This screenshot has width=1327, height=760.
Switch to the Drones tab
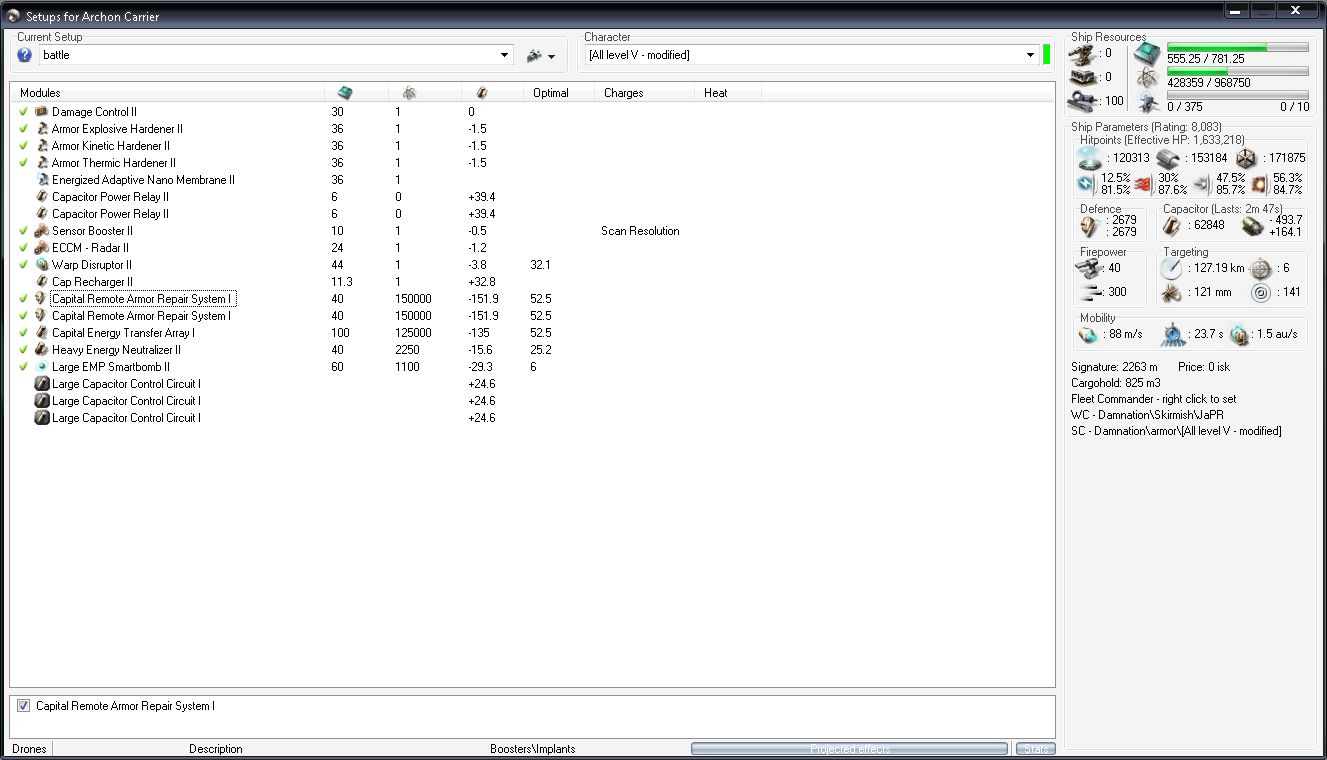pyautogui.click(x=29, y=749)
